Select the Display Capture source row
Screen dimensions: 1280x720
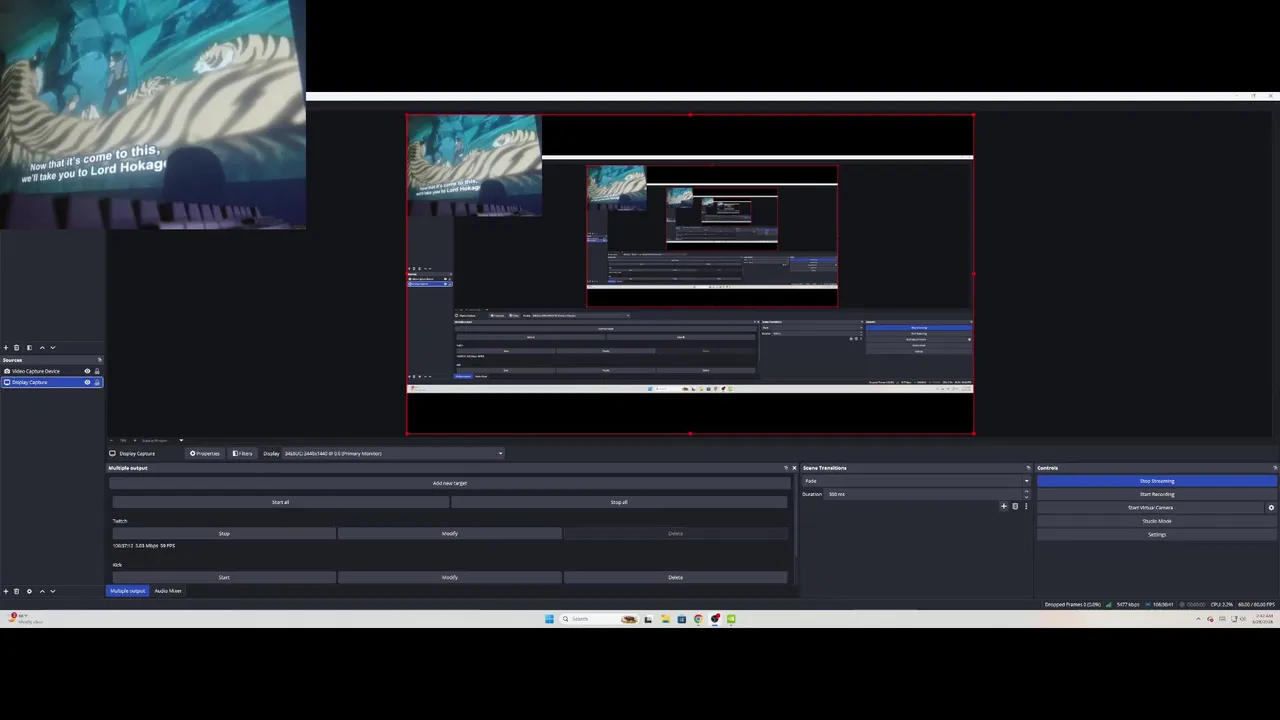click(51, 382)
